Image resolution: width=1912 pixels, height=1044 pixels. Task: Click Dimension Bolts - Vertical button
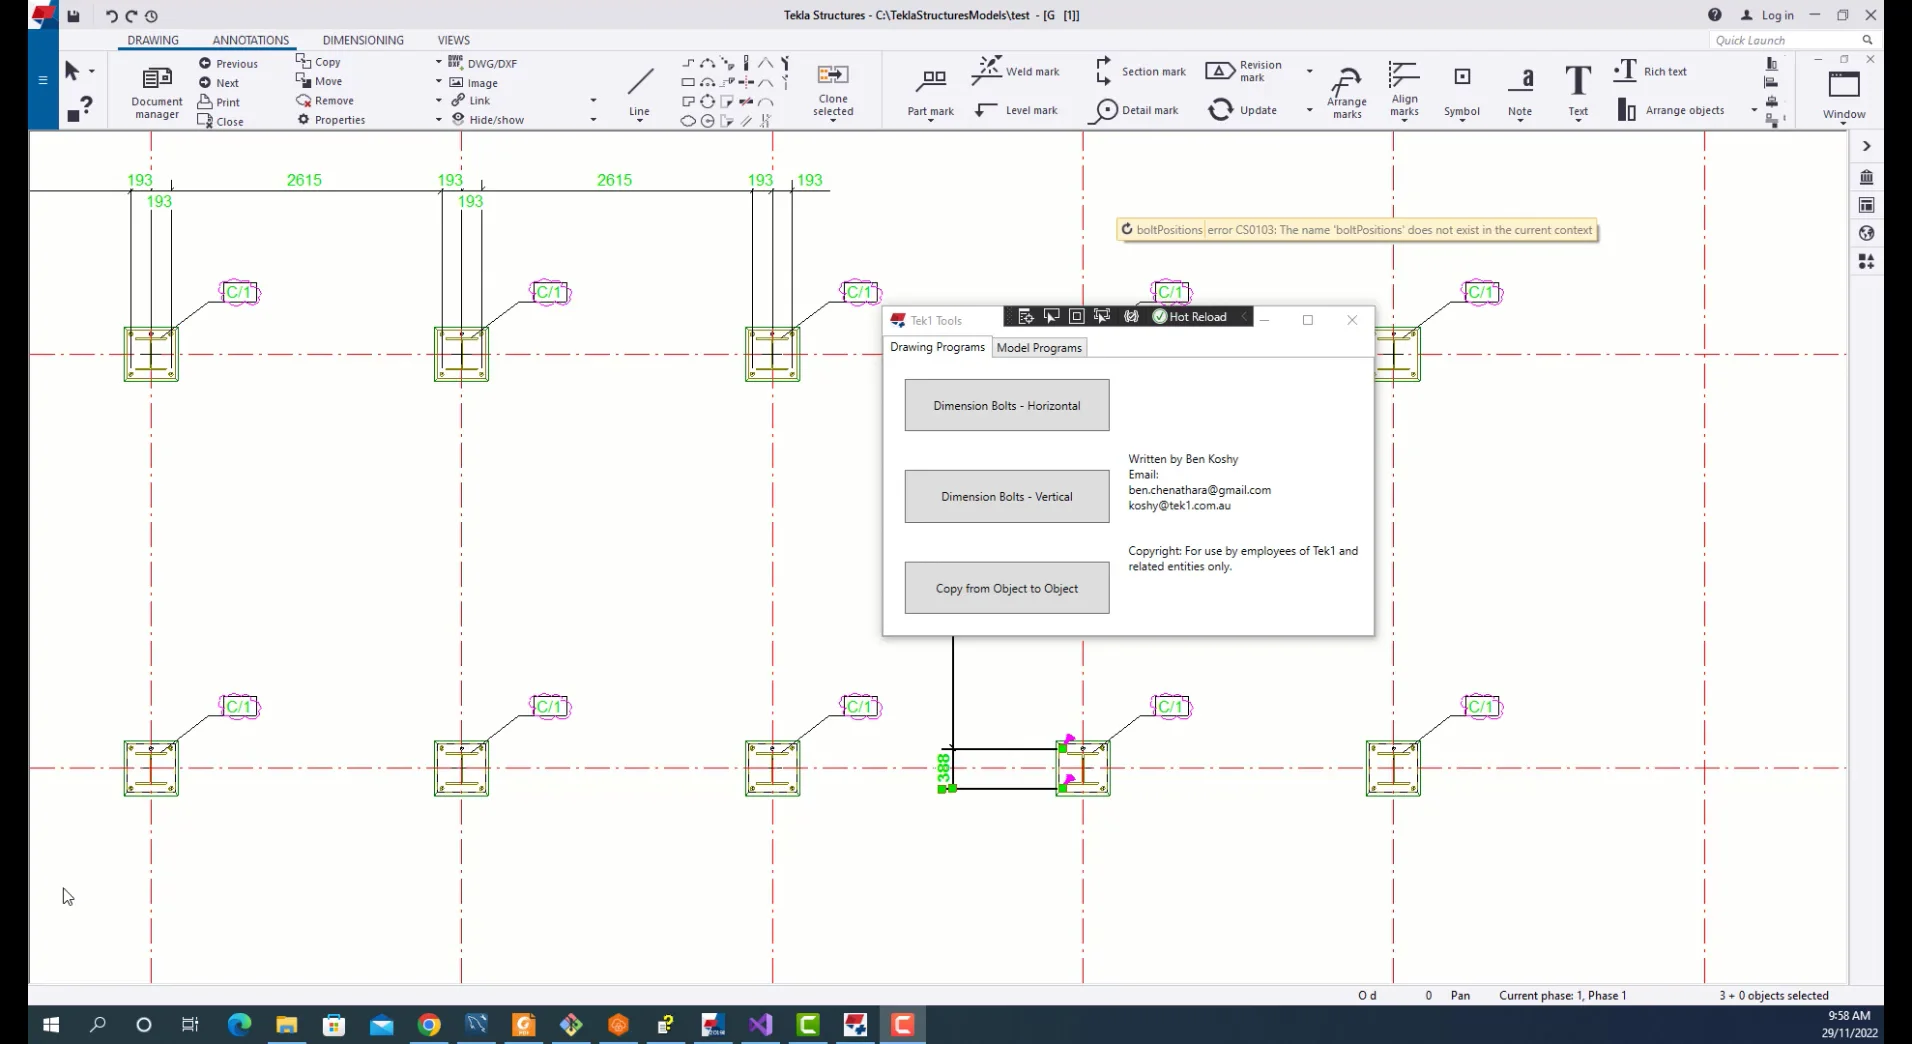click(x=1006, y=497)
